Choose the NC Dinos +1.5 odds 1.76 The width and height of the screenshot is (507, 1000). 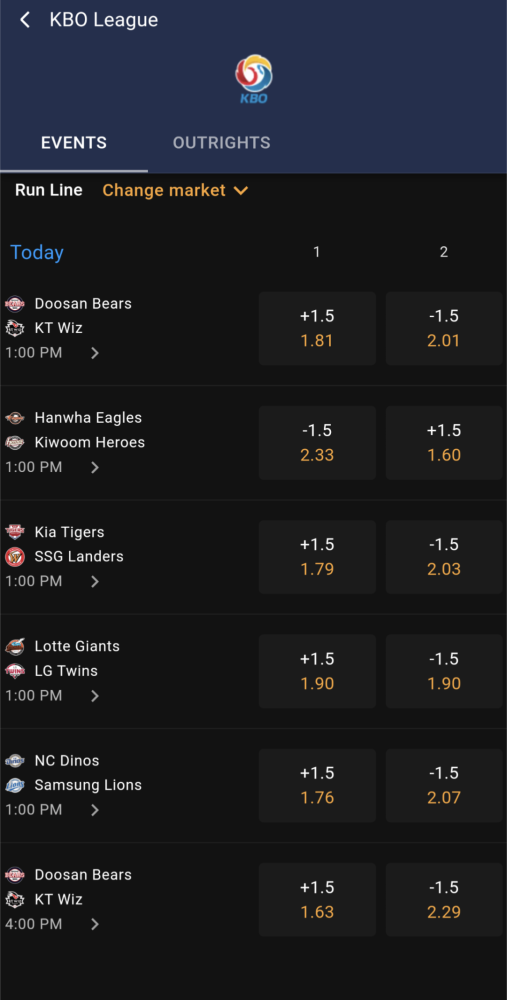point(317,785)
